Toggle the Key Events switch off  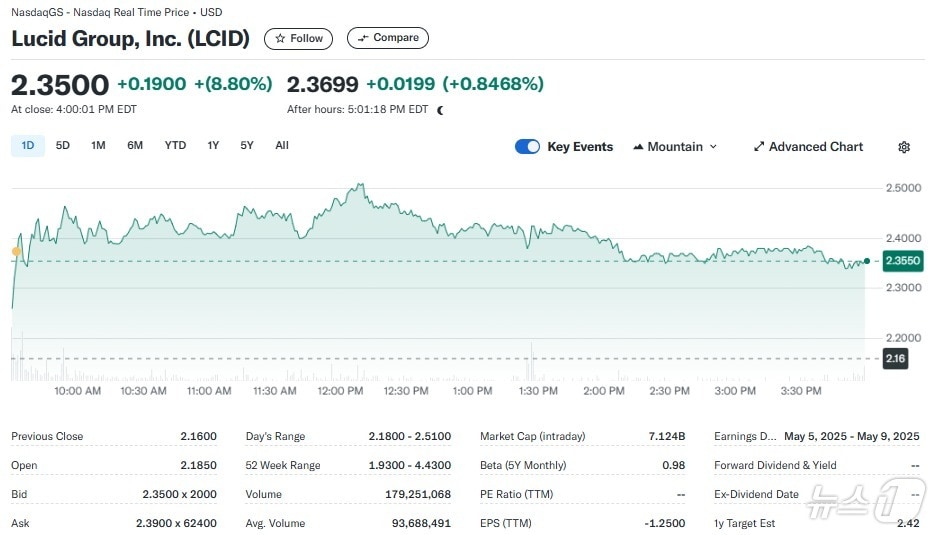[x=527, y=147]
